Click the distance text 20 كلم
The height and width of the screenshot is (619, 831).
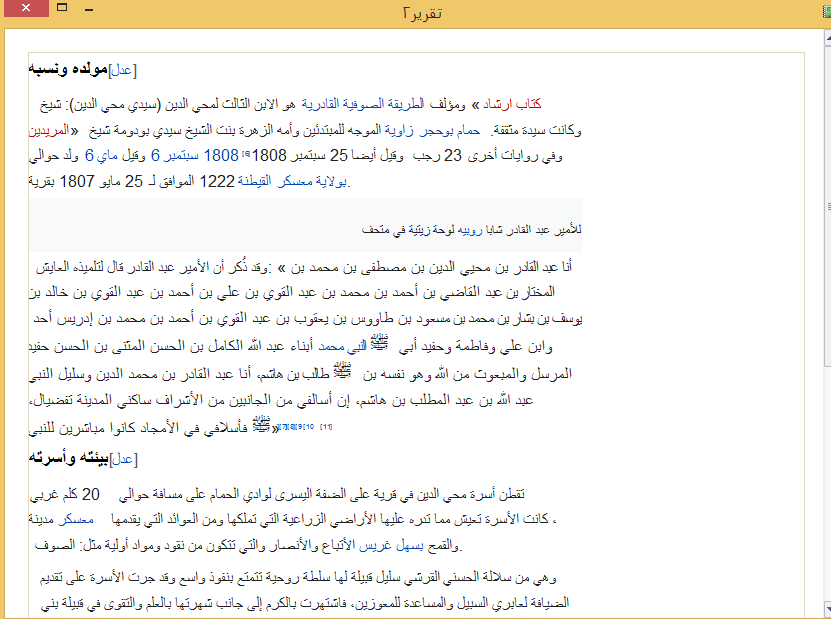pos(81,494)
